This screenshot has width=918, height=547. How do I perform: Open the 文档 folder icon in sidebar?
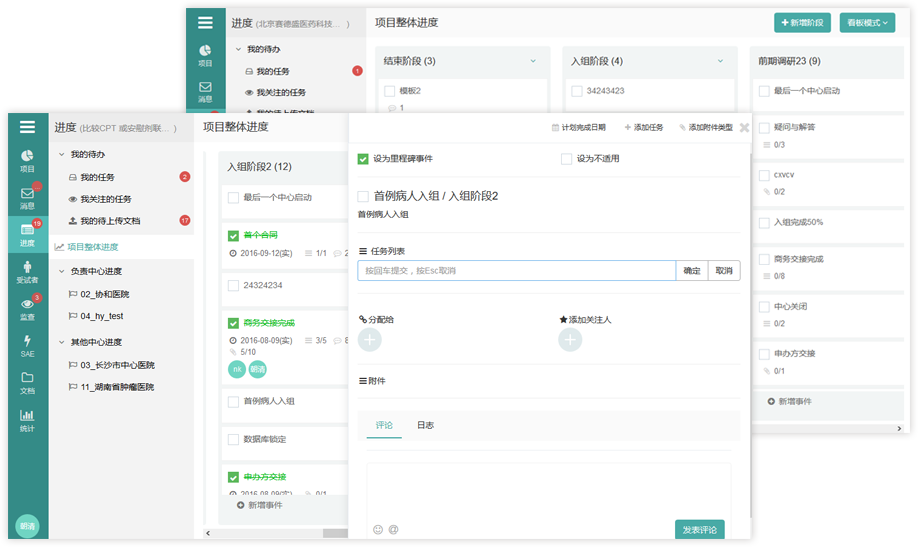[x=27, y=382]
